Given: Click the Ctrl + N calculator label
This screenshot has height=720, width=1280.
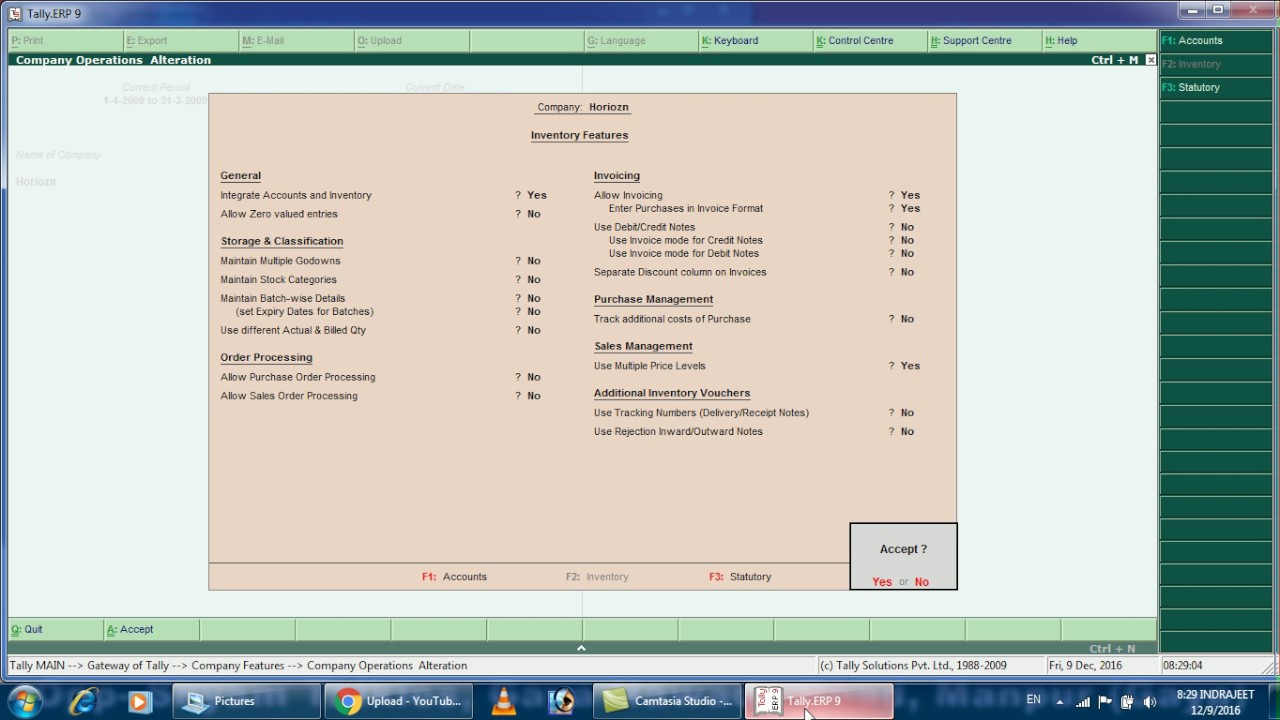Looking at the screenshot, I should pyautogui.click(x=1112, y=648).
